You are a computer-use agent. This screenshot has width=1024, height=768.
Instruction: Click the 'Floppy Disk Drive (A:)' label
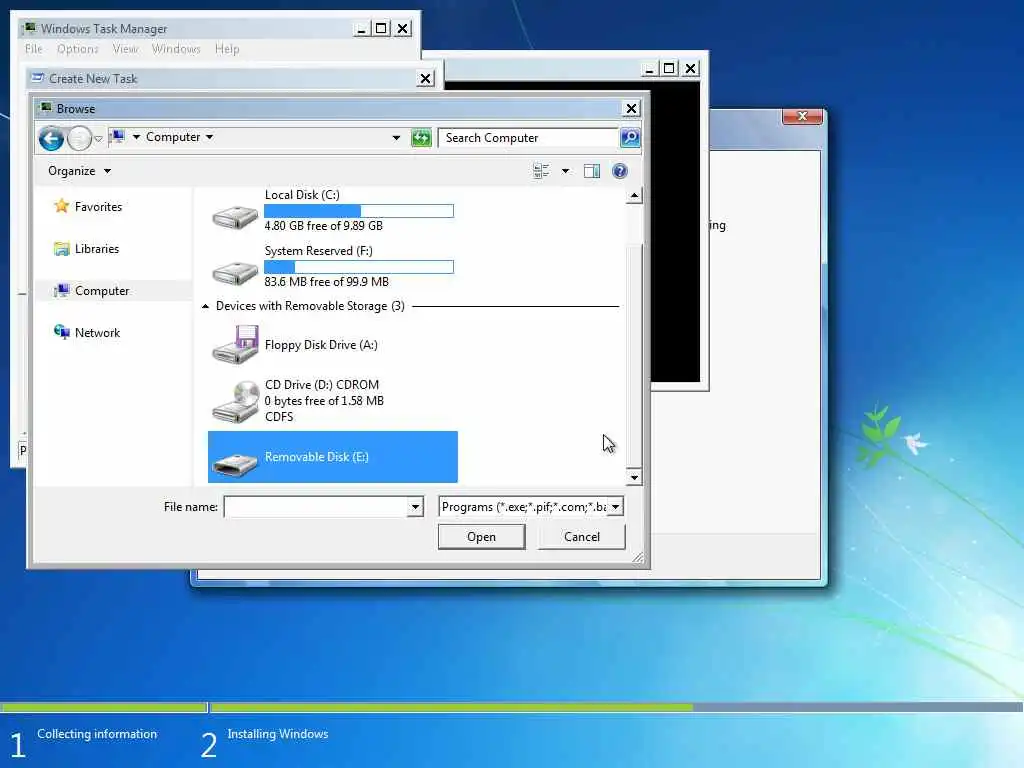(x=321, y=345)
